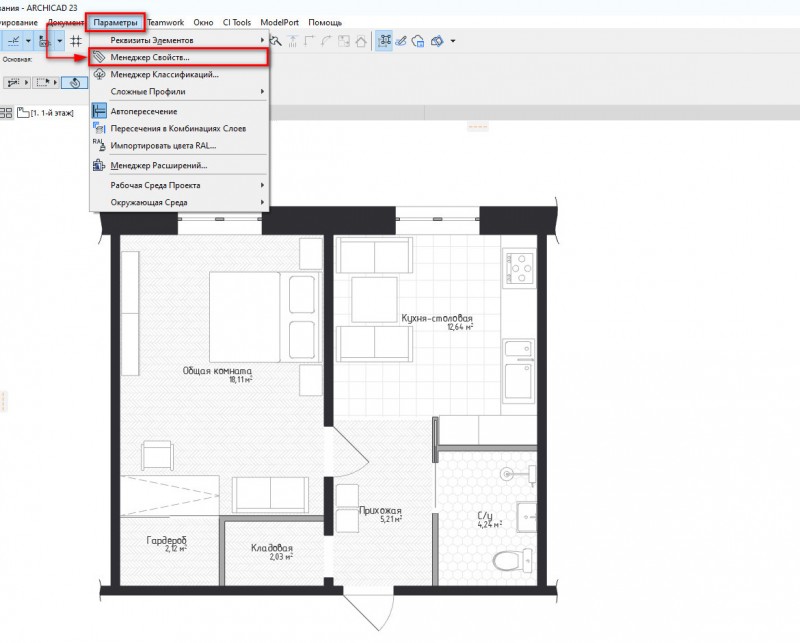Image resolution: width=800 pixels, height=643 pixels.
Task: Choose Менеджер Классификаций... menu entry
Action: [179, 75]
